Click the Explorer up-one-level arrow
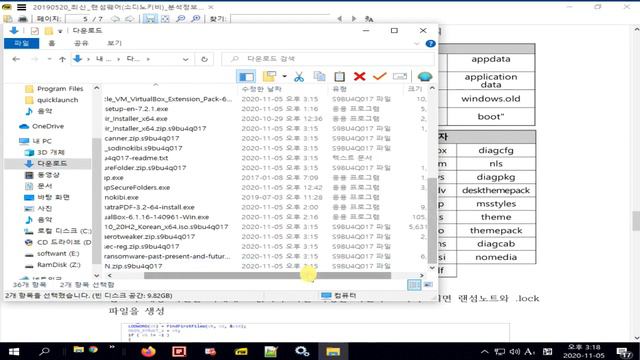The height and width of the screenshot is (360, 640). coord(62,59)
